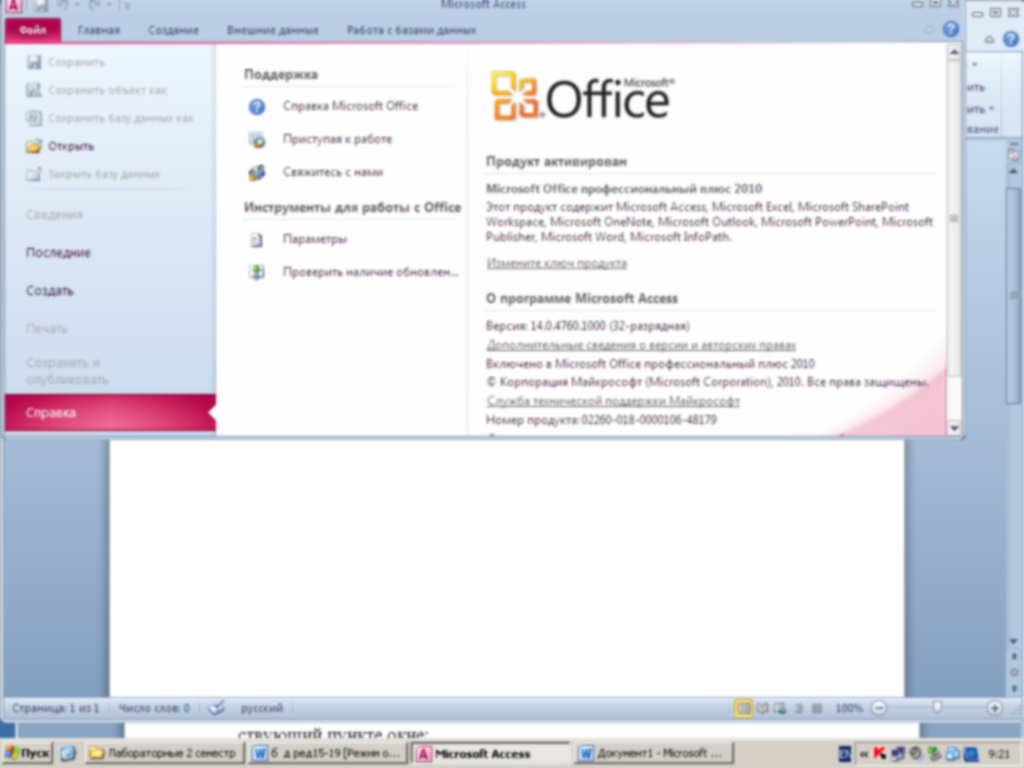Click Сохранить объект как in backstage
1024x768 pixels.
96,90
